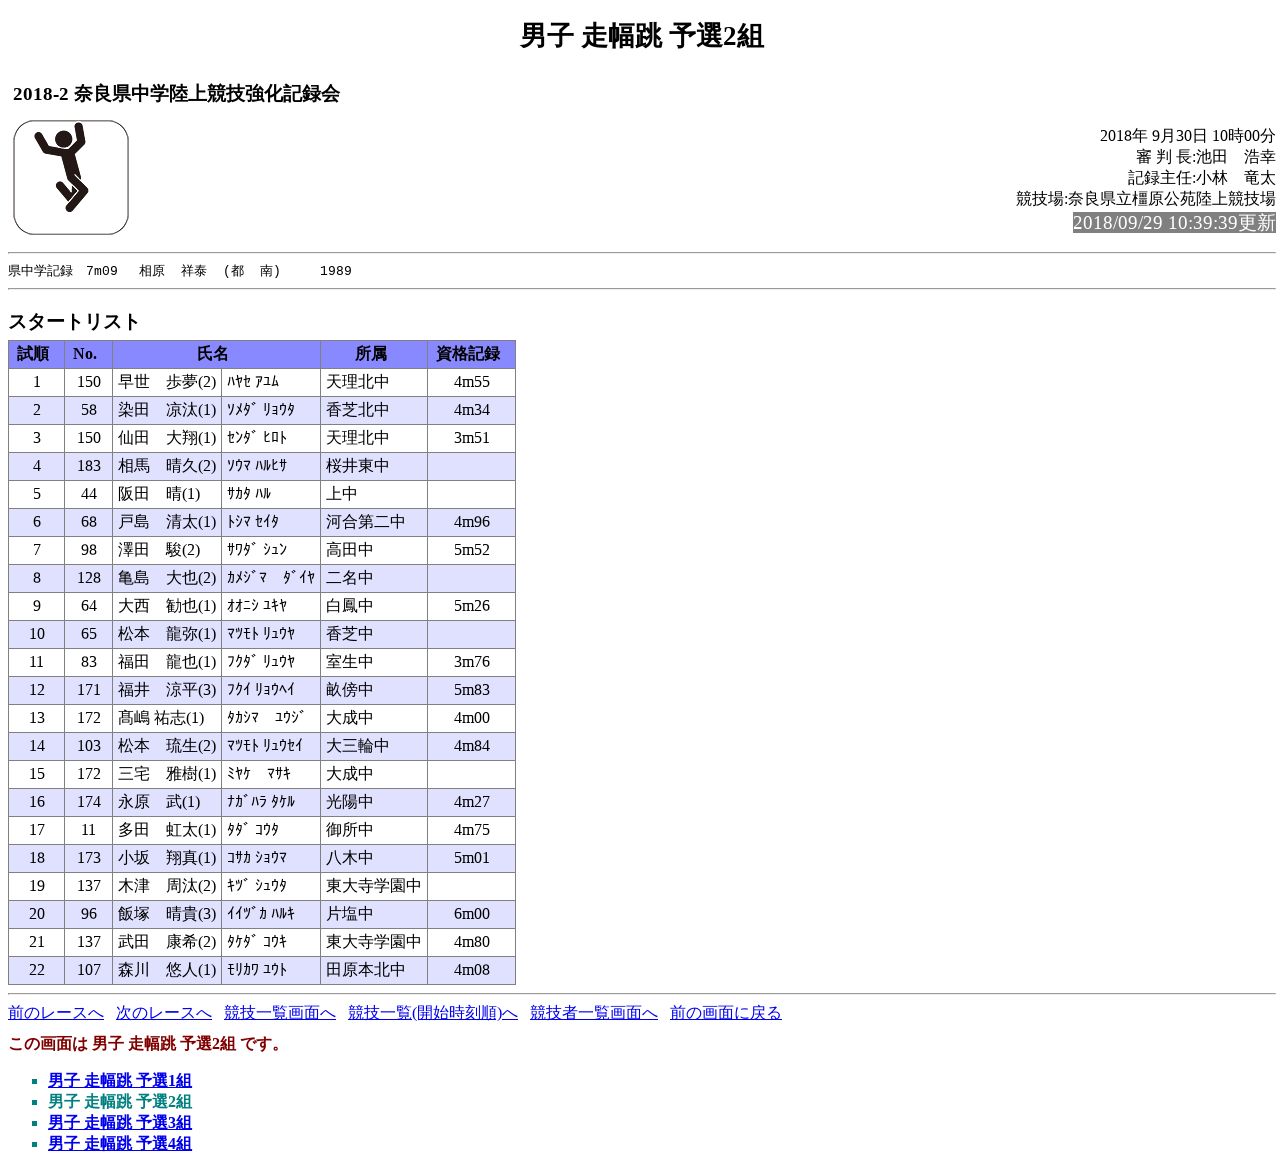Viewport: 1284px width, 1153px height.
Task: Select athlete name 武田 康希(2)
Action: click(x=167, y=942)
